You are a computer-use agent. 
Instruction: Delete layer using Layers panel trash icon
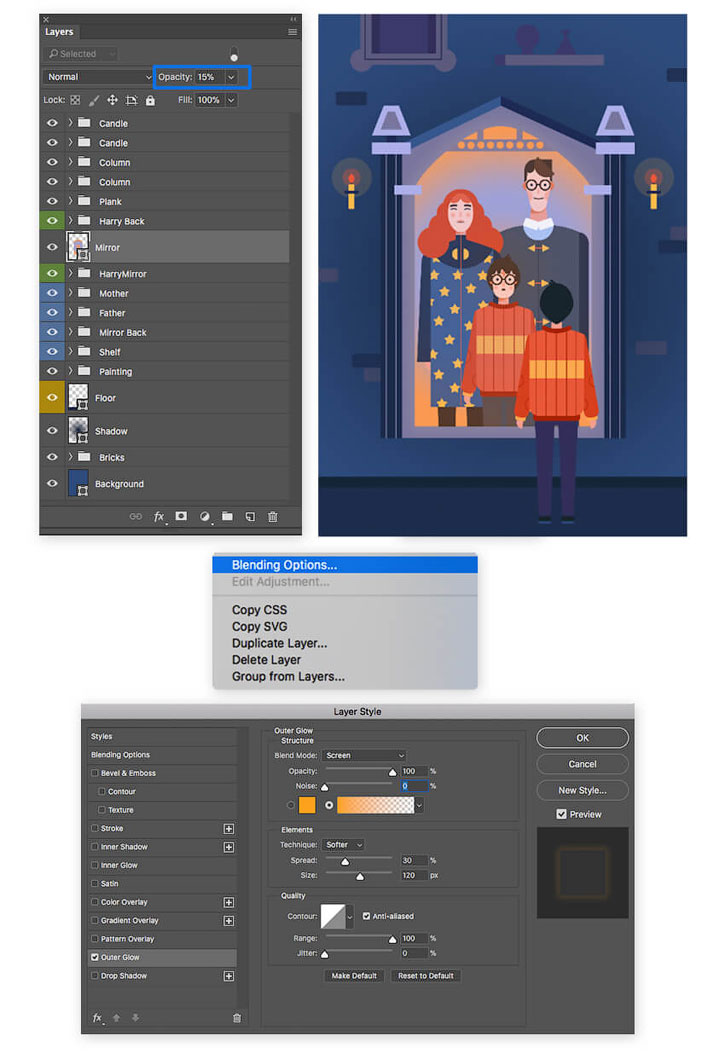(273, 517)
